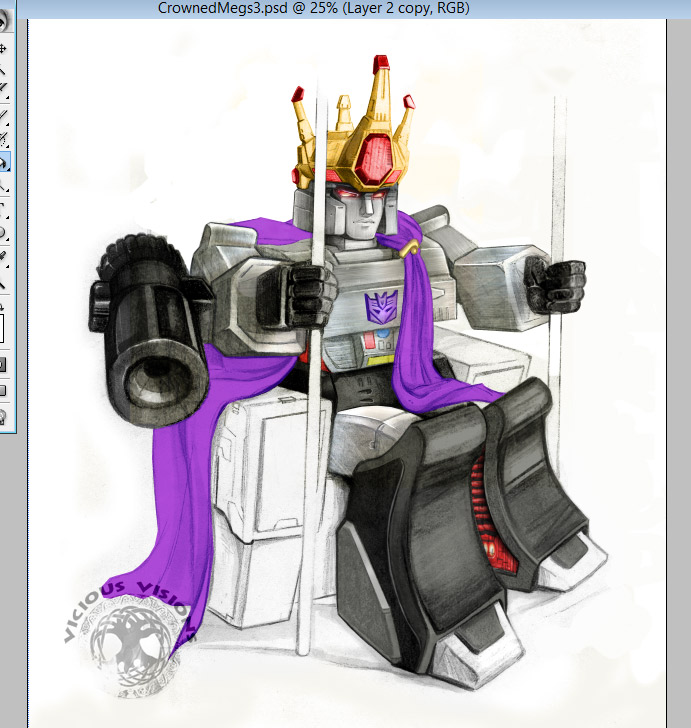Image resolution: width=691 pixels, height=728 pixels.
Task: Select the Eyedropper tool
Action: tap(3, 257)
